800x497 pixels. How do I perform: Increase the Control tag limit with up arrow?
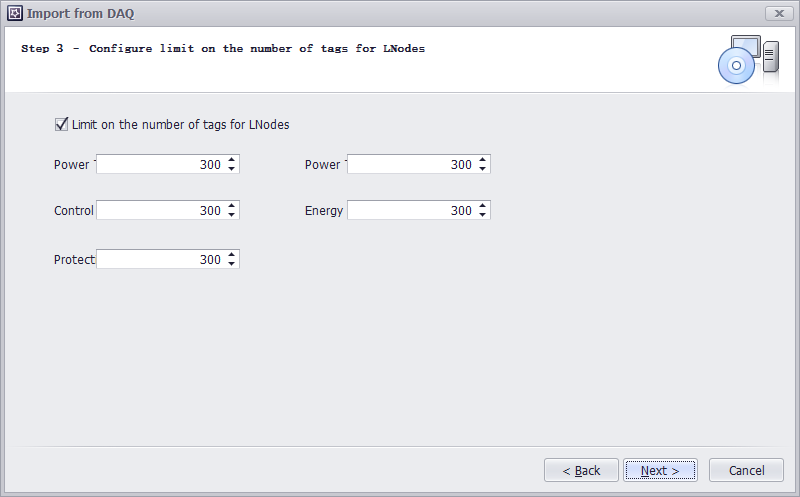pyautogui.click(x=232, y=206)
